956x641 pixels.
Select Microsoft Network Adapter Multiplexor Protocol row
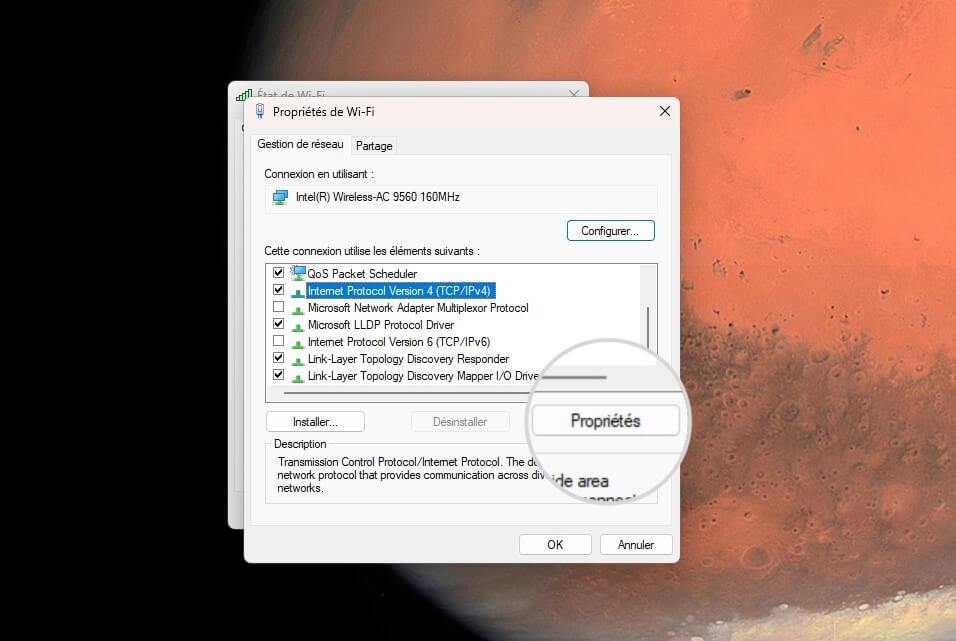click(x=418, y=308)
